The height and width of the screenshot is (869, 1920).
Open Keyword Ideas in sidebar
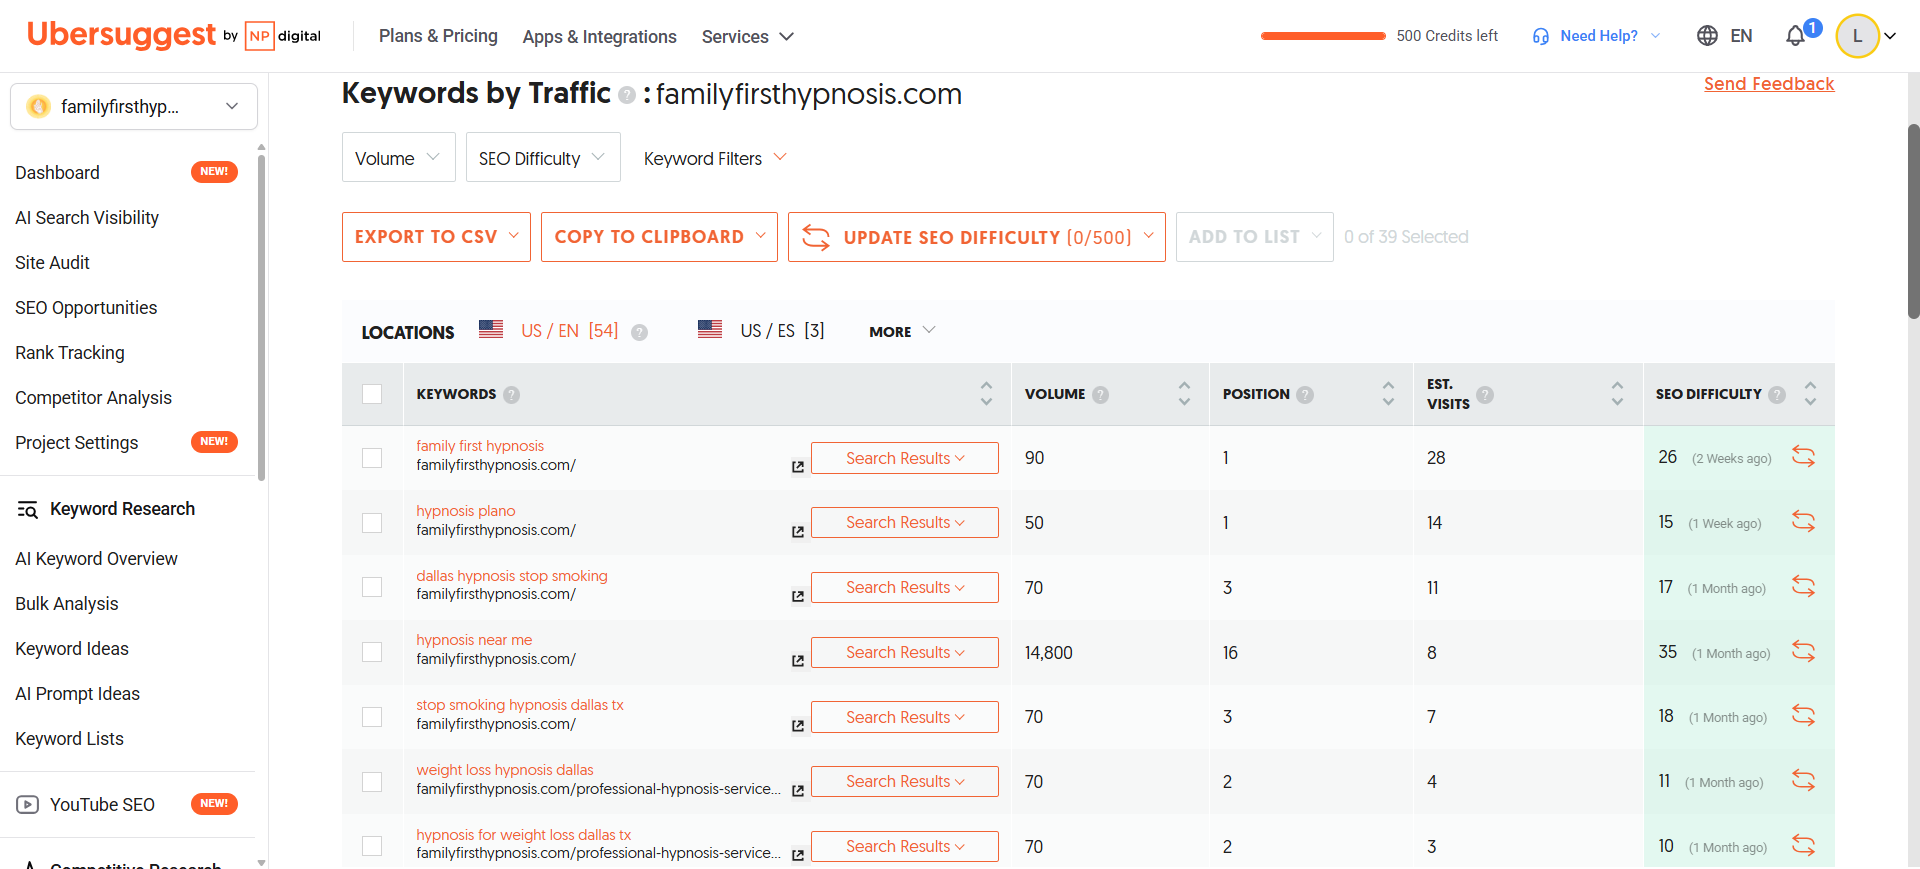pos(72,649)
